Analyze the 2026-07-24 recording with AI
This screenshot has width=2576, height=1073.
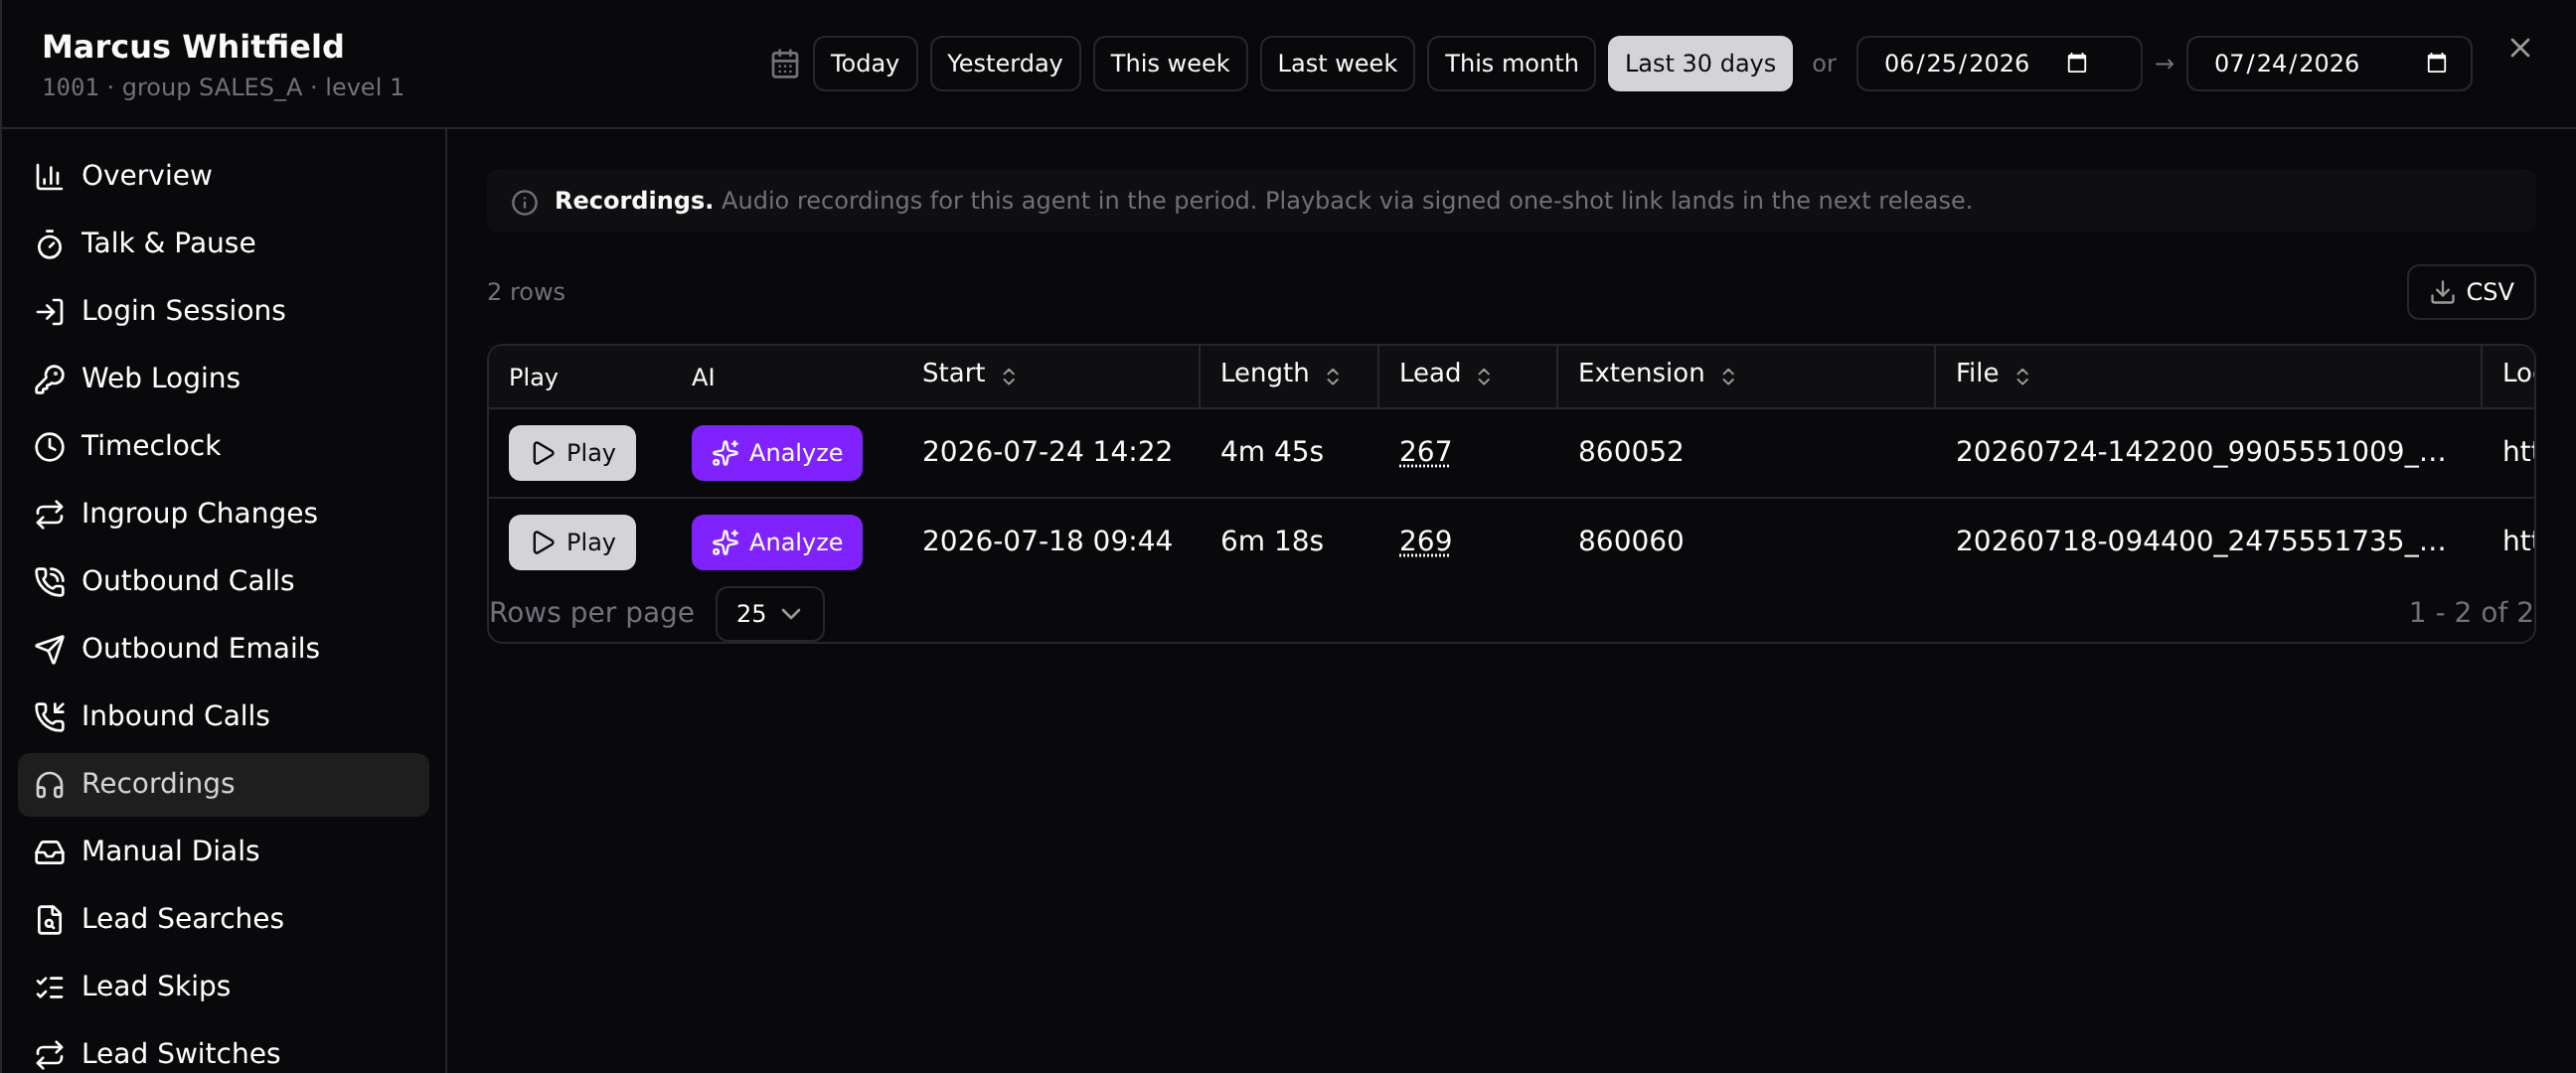[776, 453]
